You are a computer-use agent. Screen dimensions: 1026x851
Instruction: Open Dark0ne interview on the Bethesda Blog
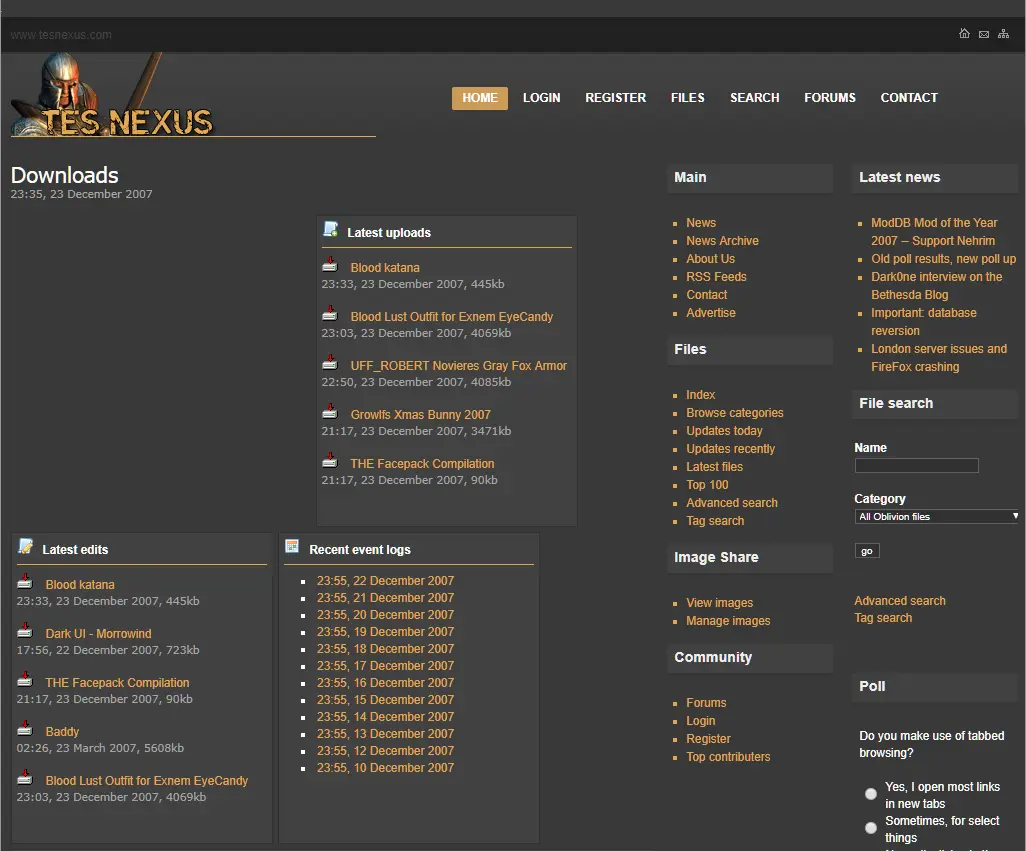(936, 286)
